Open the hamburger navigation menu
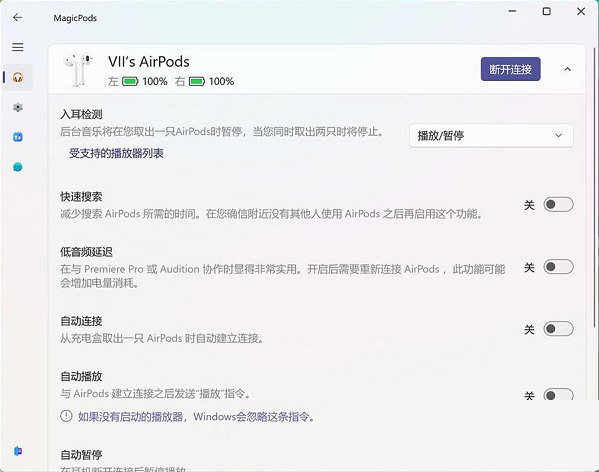Image resolution: width=599 pixels, height=472 pixels. pyautogui.click(x=18, y=47)
